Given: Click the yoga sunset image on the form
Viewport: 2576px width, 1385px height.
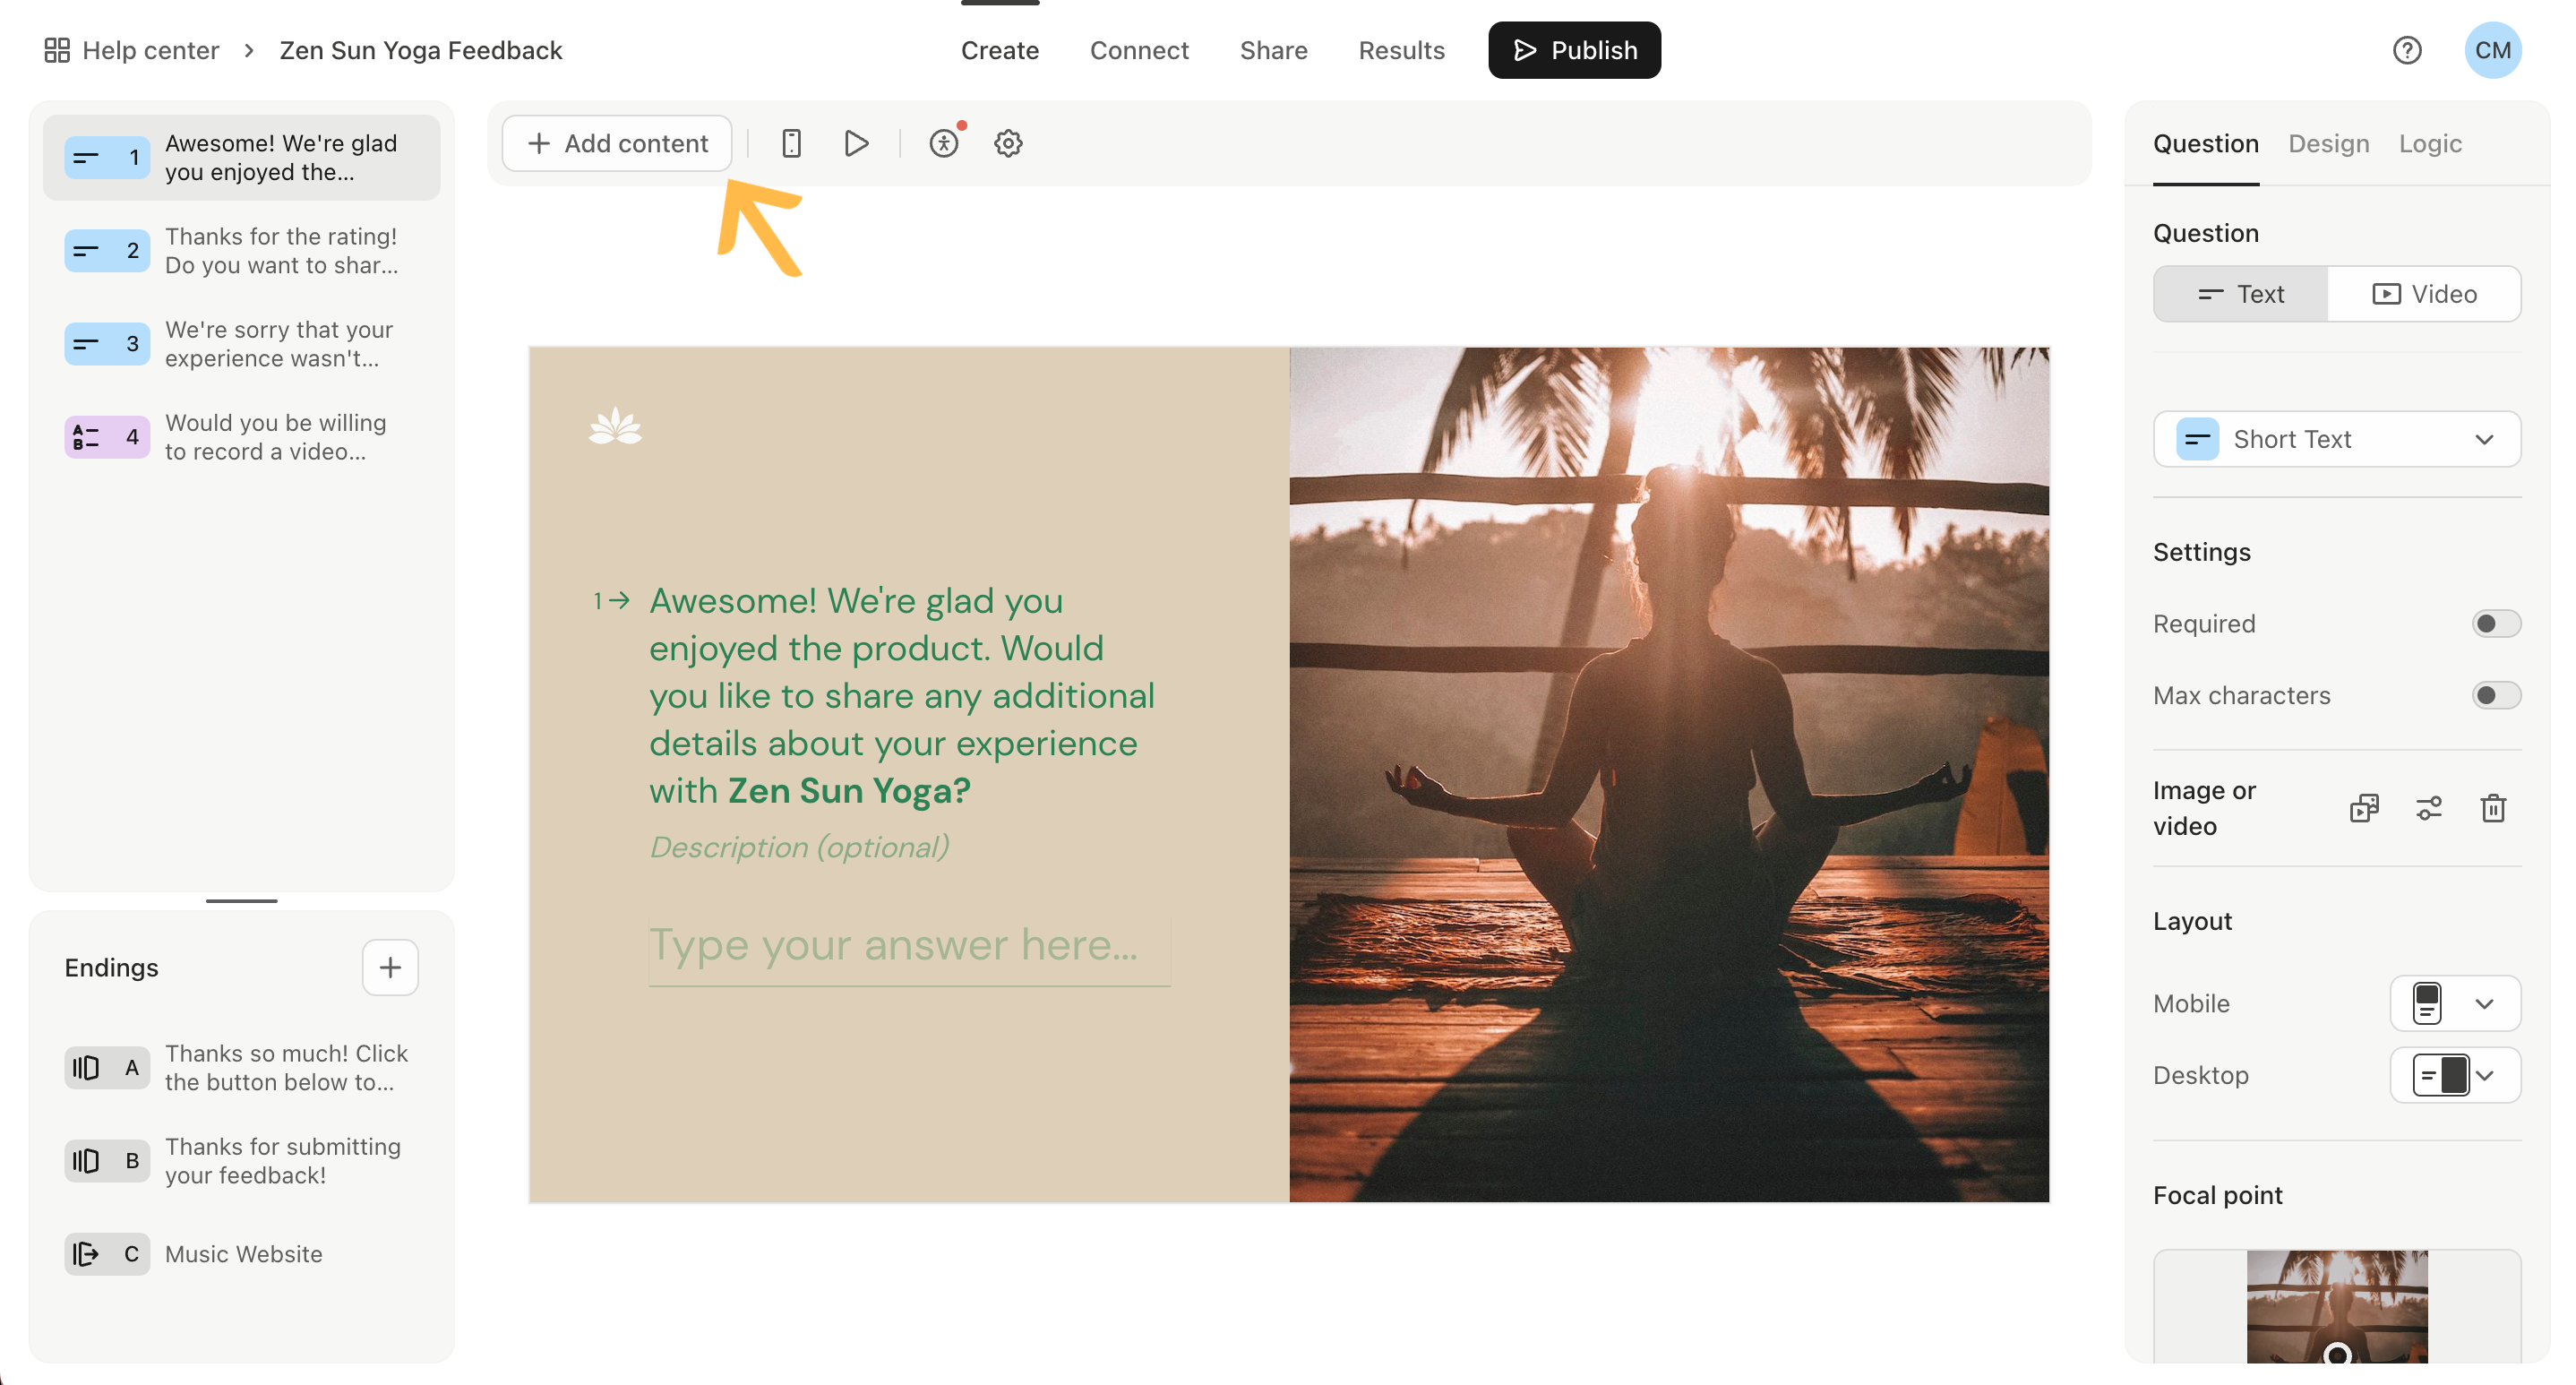Looking at the screenshot, I should coord(1669,774).
